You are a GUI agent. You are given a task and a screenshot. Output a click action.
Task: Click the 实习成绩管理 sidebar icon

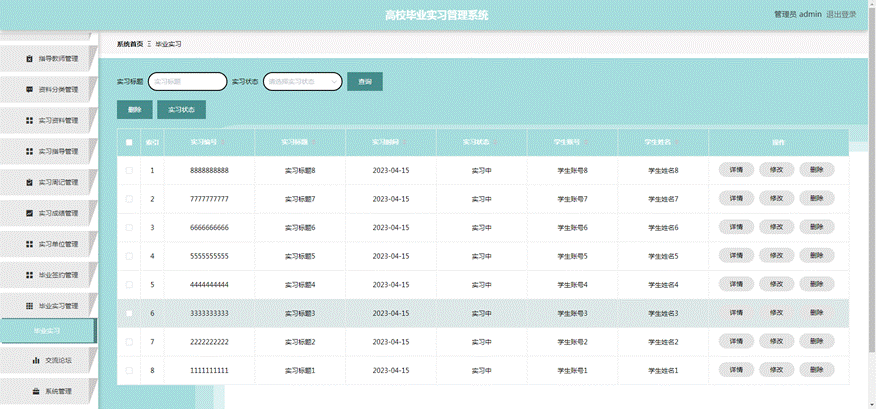30,213
